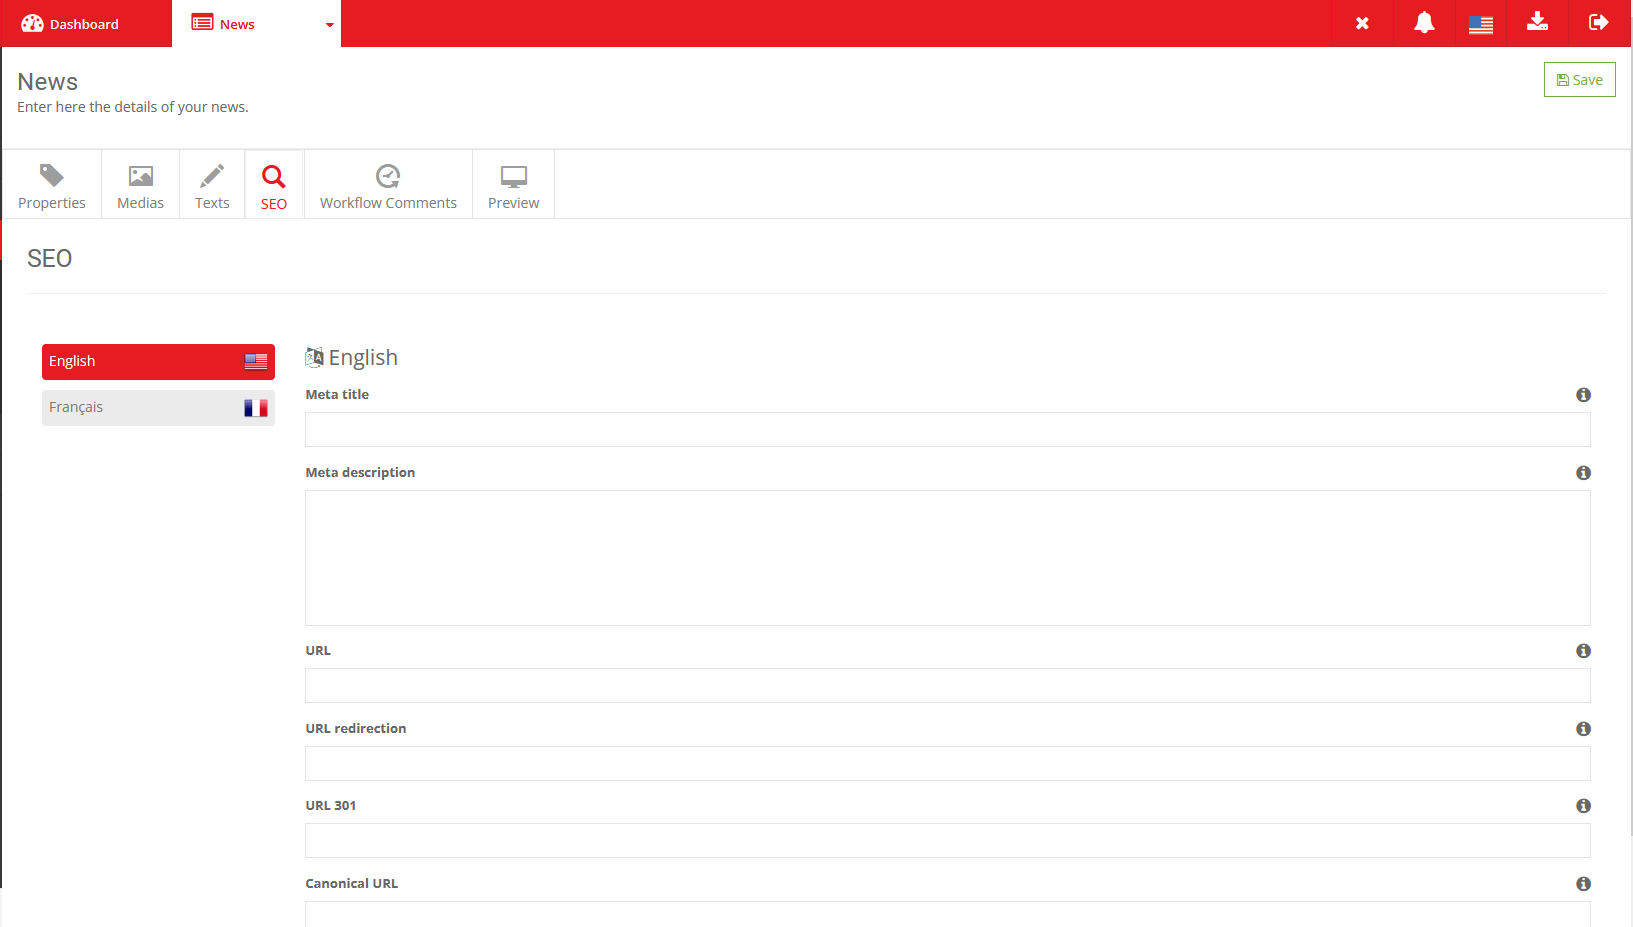Select the Français language option
This screenshot has width=1633, height=927.
[x=158, y=408]
